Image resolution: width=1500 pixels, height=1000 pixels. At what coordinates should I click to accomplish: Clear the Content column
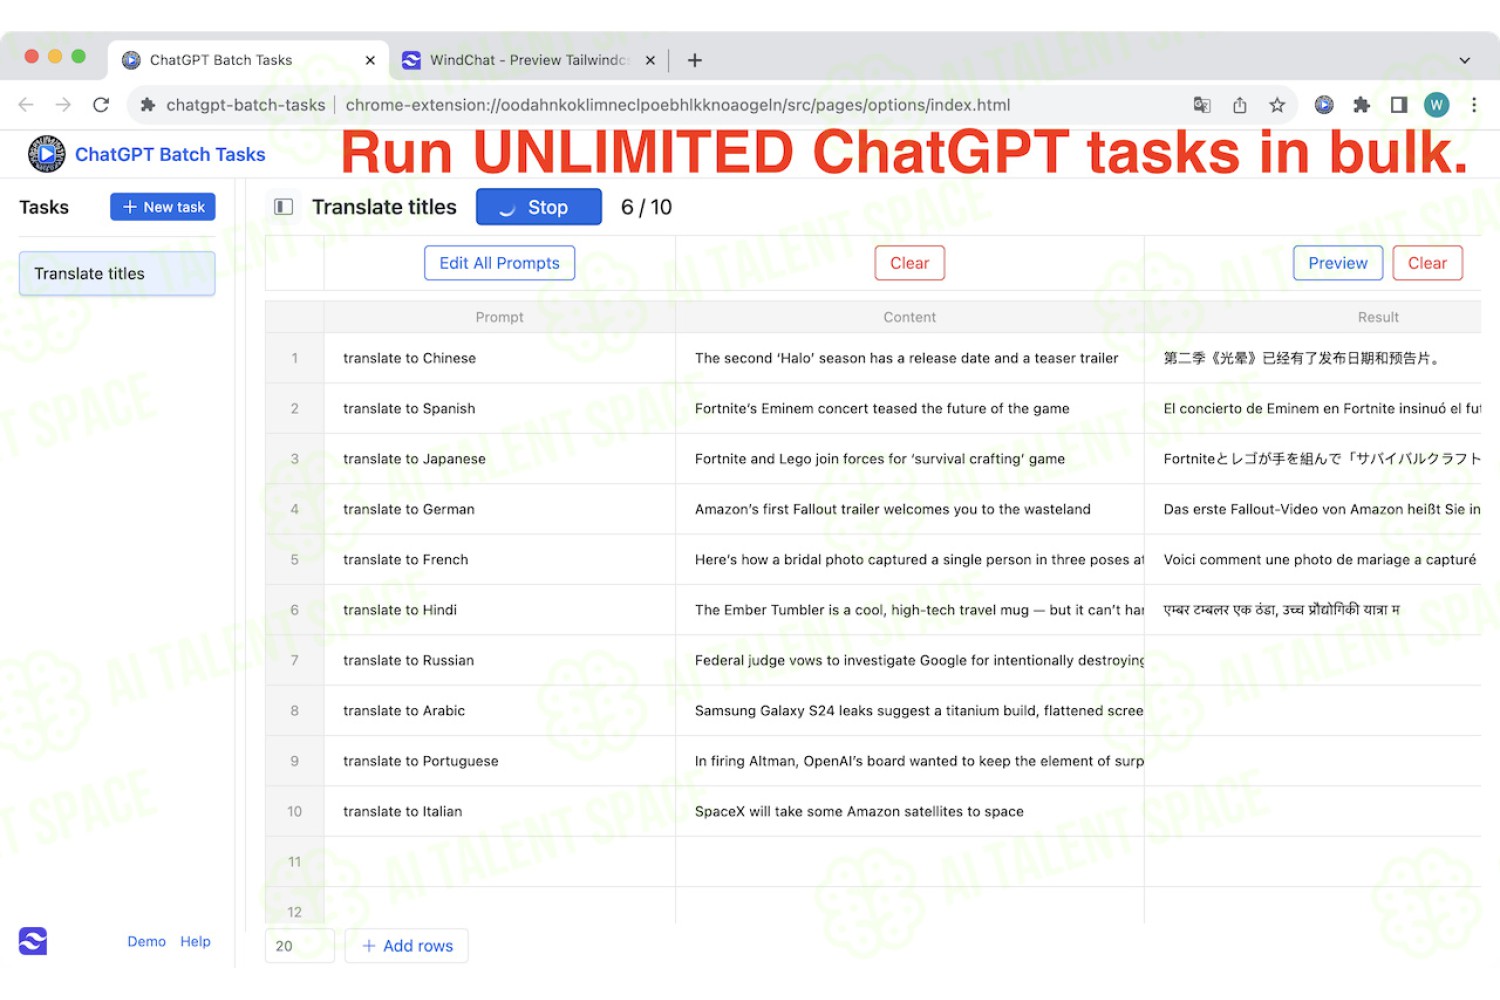pyautogui.click(x=910, y=263)
